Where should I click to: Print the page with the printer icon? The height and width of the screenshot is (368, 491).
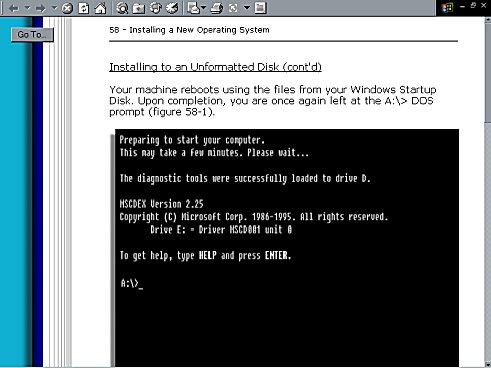click(217, 8)
